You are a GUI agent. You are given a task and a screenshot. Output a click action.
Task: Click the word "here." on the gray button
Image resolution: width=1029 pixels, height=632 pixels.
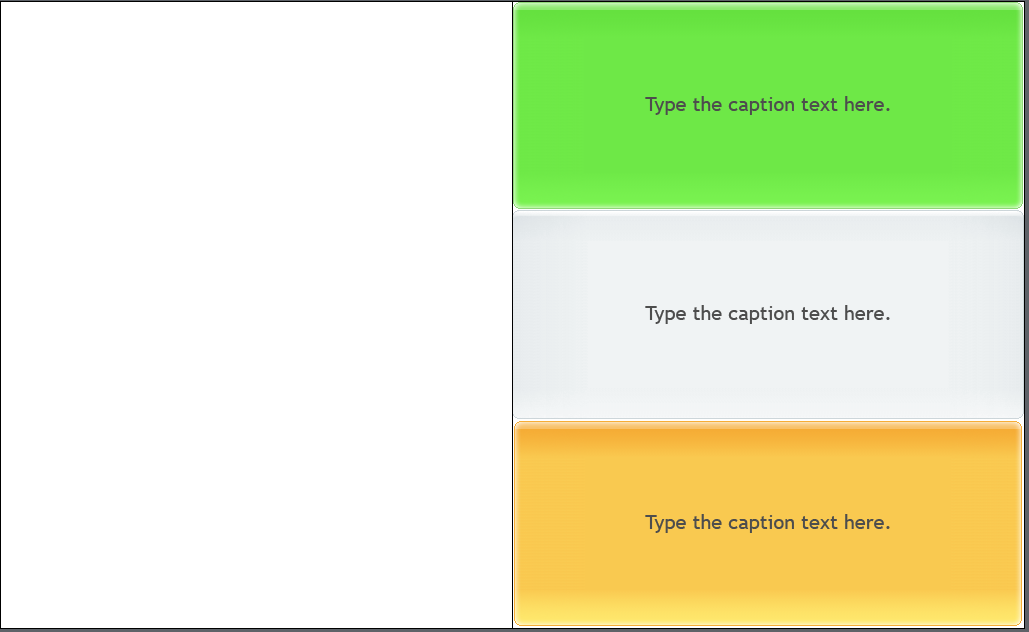[867, 314]
